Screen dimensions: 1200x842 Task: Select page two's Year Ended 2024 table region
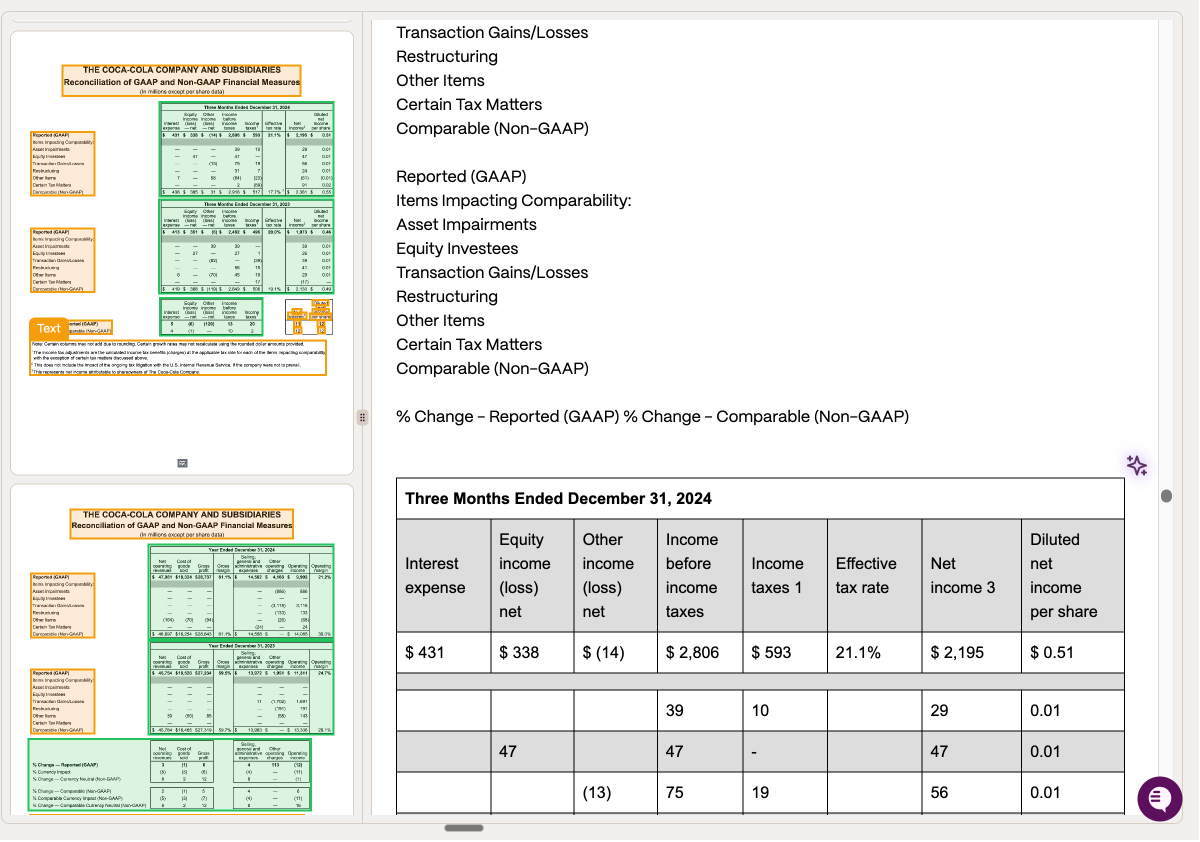click(241, 591)
